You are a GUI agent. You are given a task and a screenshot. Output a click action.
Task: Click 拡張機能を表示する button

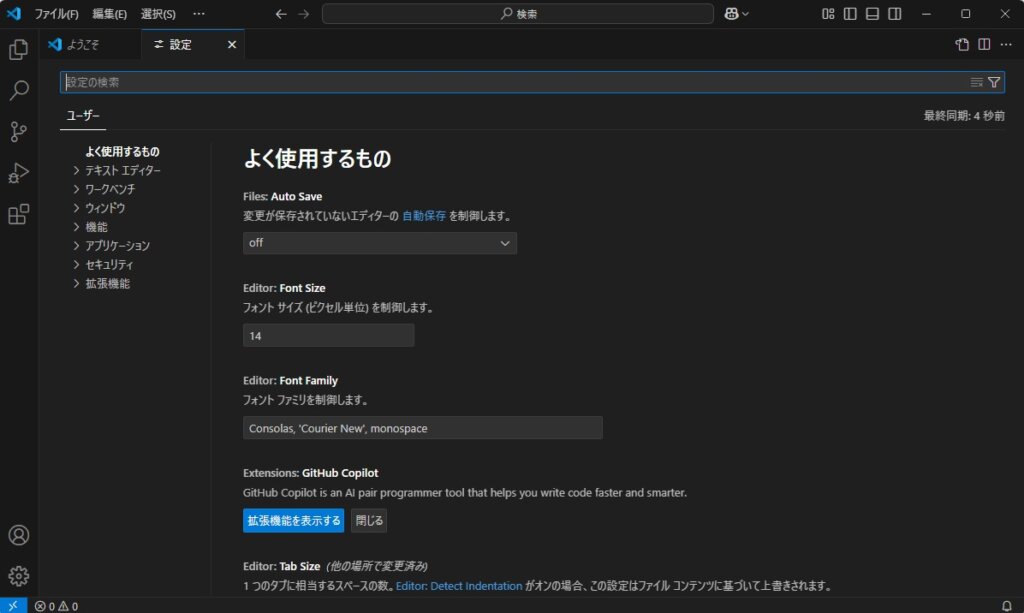tap(294, 520)
